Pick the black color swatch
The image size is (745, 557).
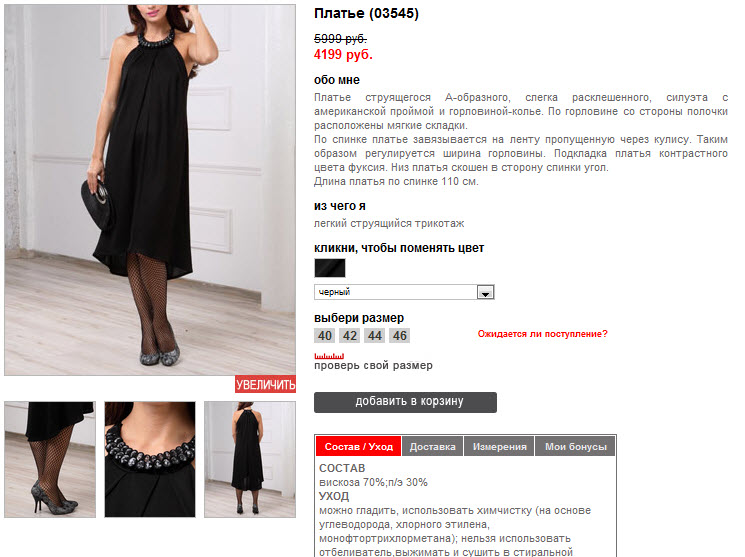click(330, 268)
